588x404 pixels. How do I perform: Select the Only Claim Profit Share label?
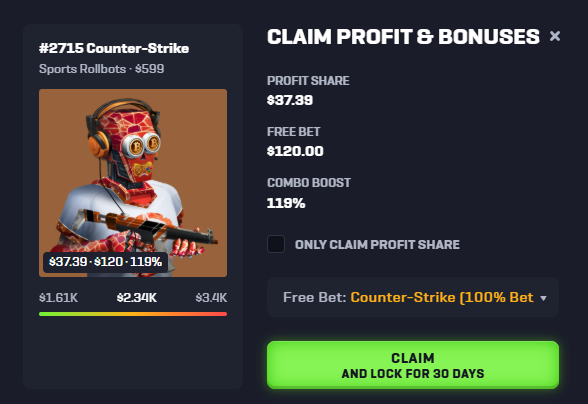[377, 245]
